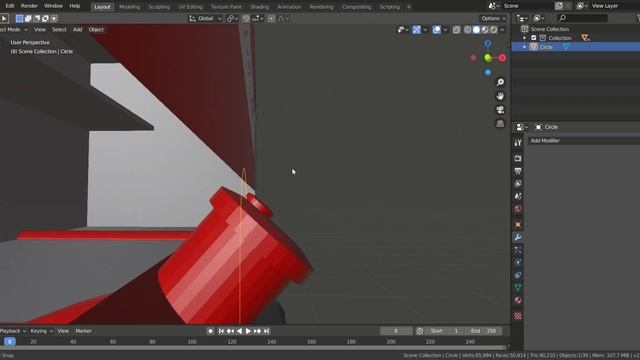
Task: Open the outliner display mode dropdown
Action: [538, 18]
